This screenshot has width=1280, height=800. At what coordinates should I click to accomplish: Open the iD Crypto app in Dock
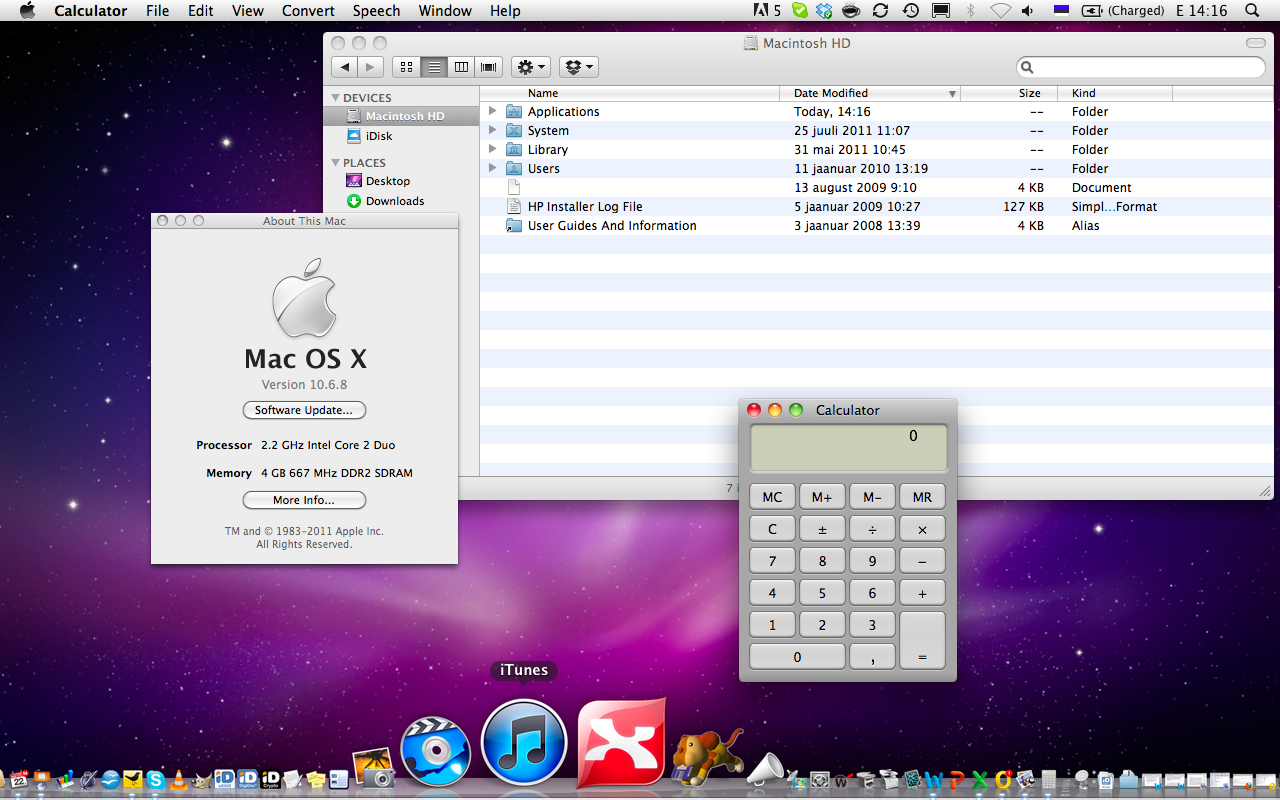(270, 779)
